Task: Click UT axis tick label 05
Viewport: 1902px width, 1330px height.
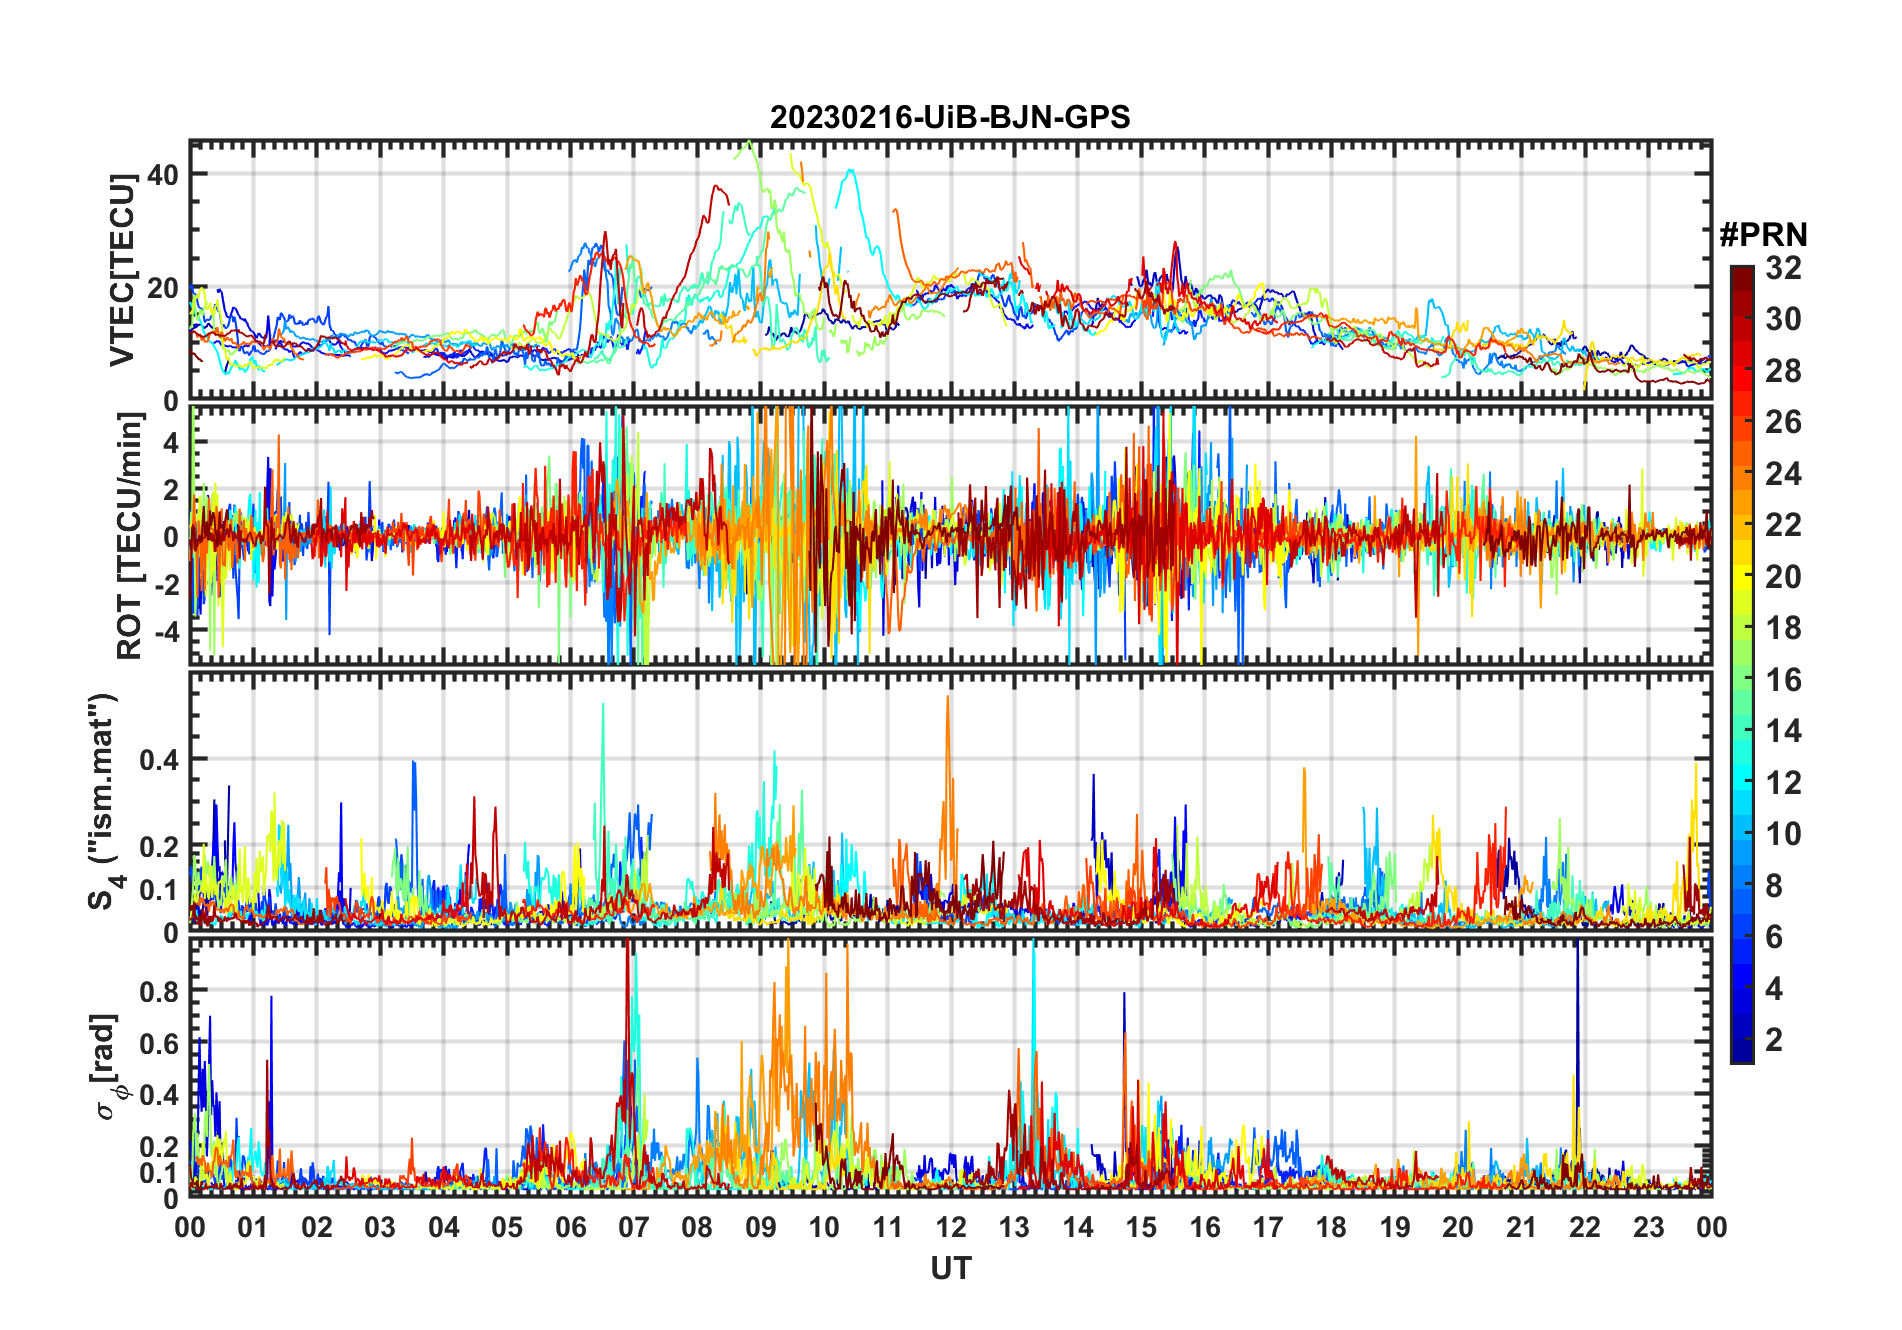Action: [x=507, y=1227]
